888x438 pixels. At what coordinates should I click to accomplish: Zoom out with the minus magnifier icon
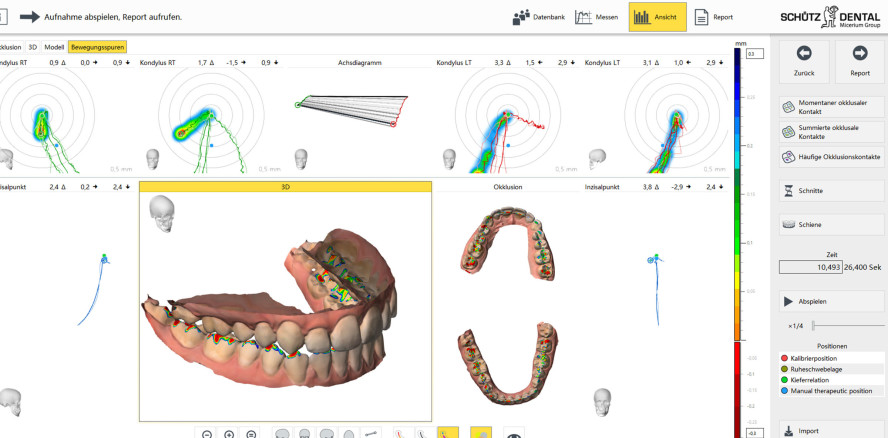(x=207, y=434)
